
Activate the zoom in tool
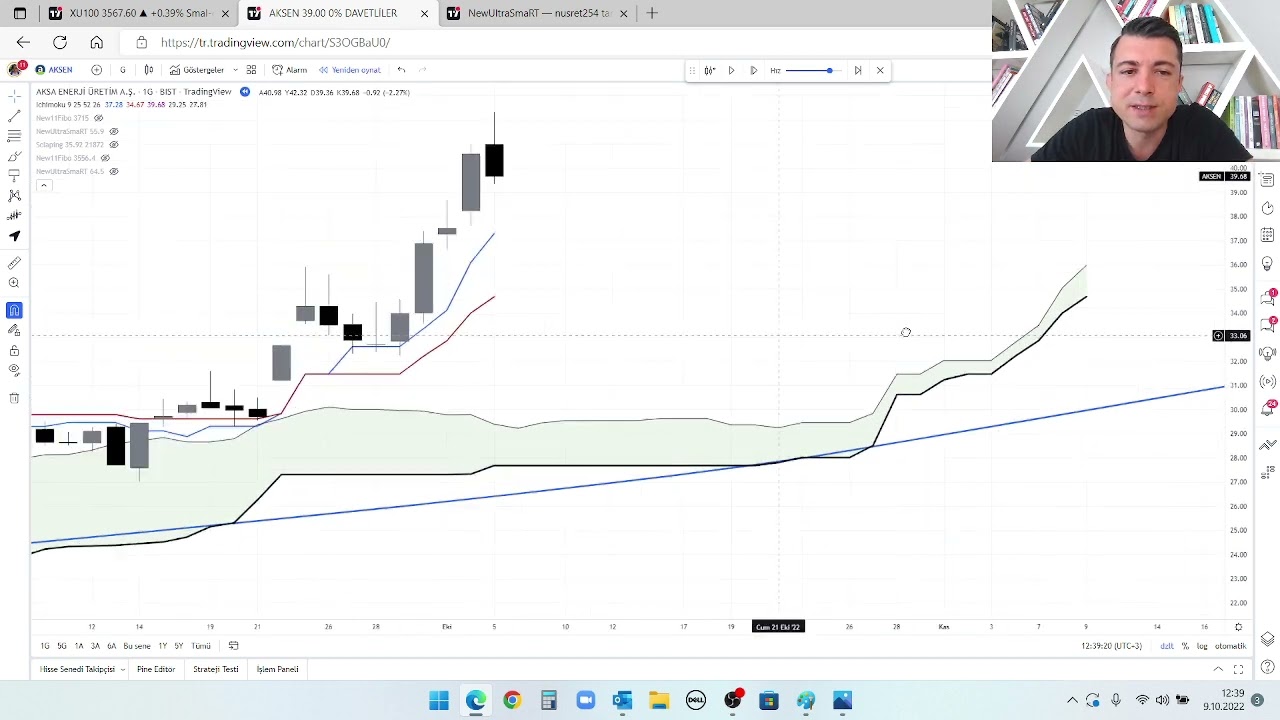[14, 283]
